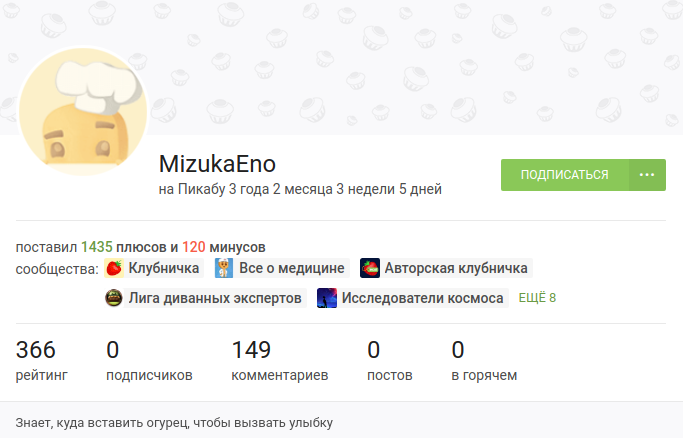This screenshot has width=683, height=438.
Task: Expand communities with ЕЩЁ 8
Action: (537, 298)
